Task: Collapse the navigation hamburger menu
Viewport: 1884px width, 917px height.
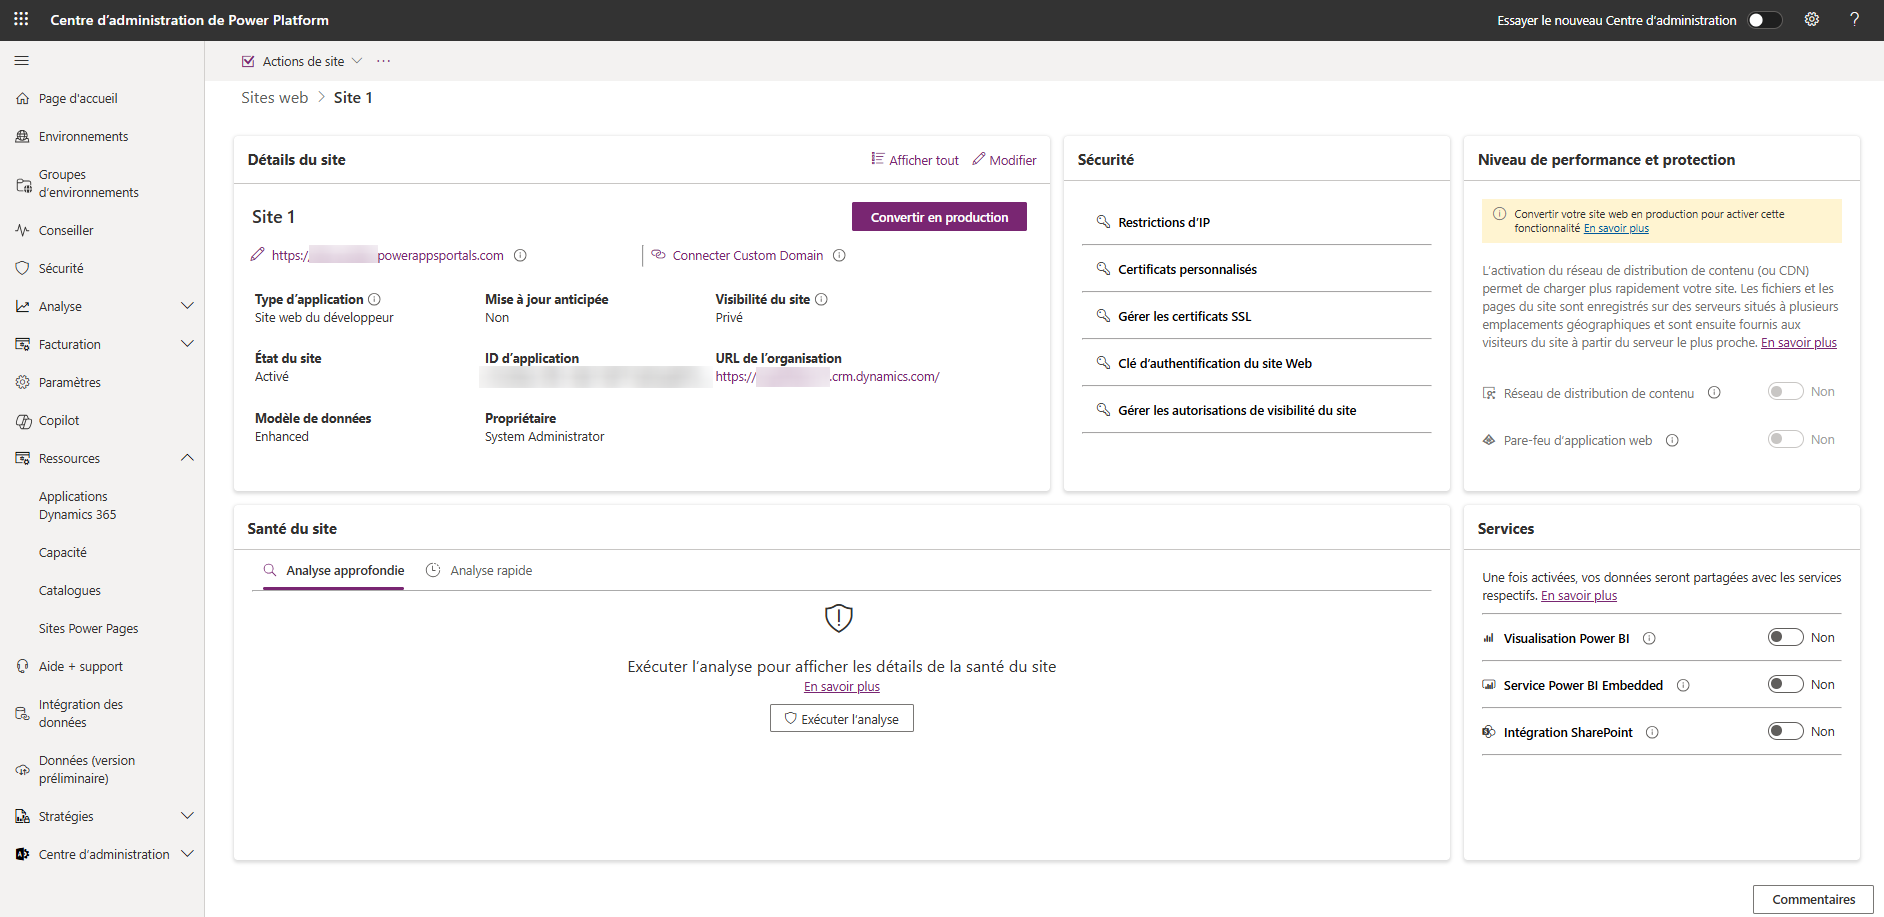Action: (22, 61)
